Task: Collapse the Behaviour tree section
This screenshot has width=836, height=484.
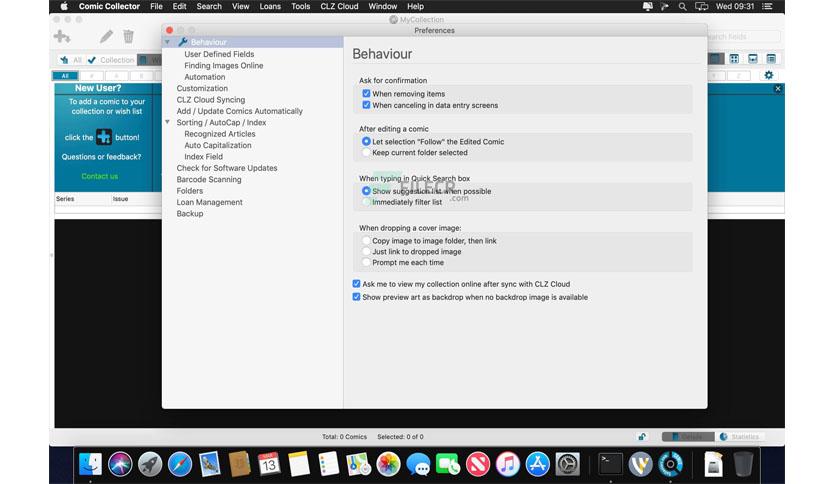Action: point(167,42)
